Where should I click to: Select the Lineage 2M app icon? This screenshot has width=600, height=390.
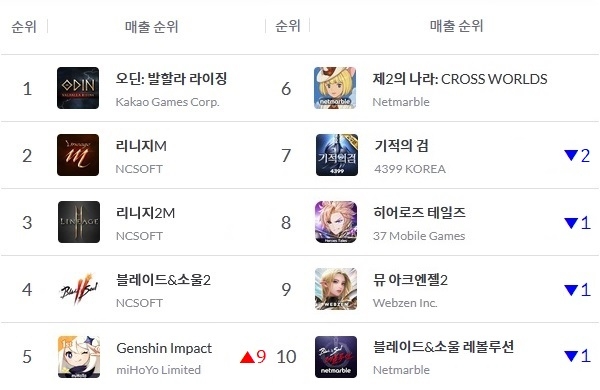(x=79, y=222)
